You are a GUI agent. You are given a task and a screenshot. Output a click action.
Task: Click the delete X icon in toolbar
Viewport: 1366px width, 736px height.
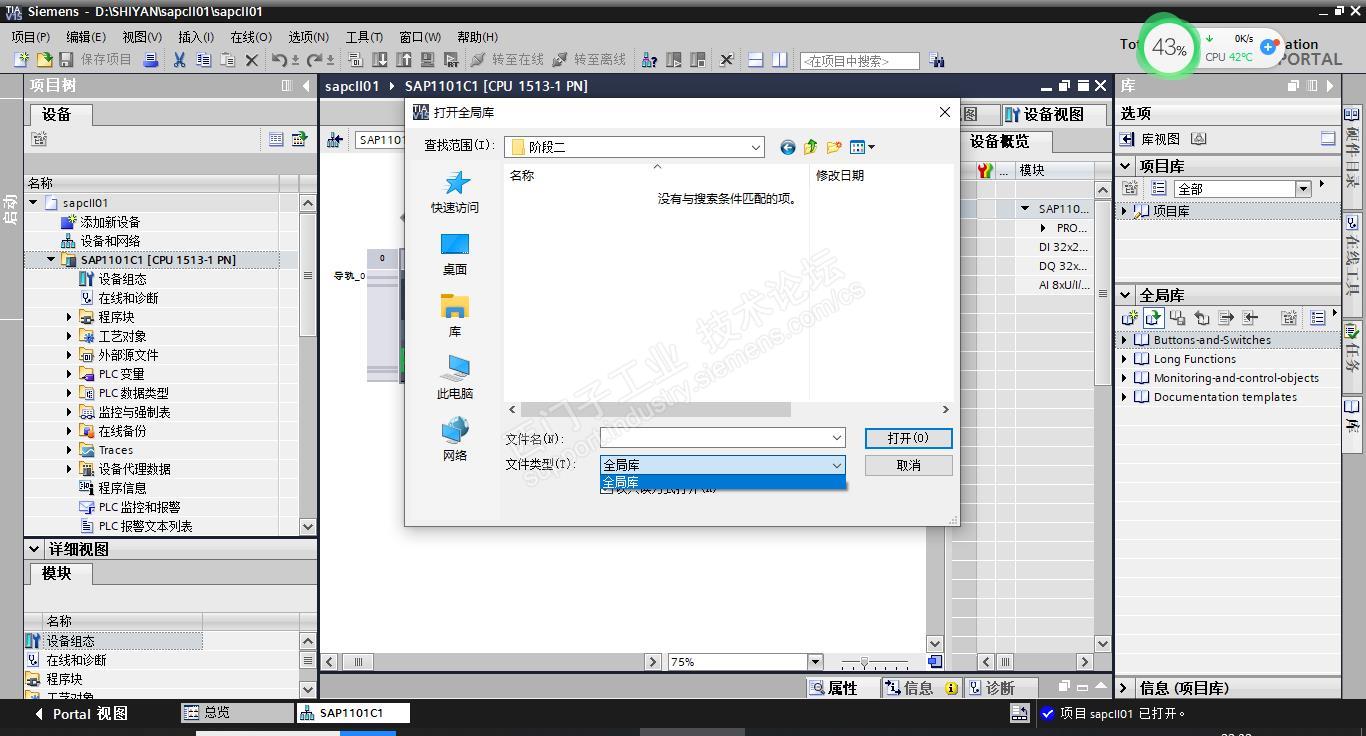(252, 60)
